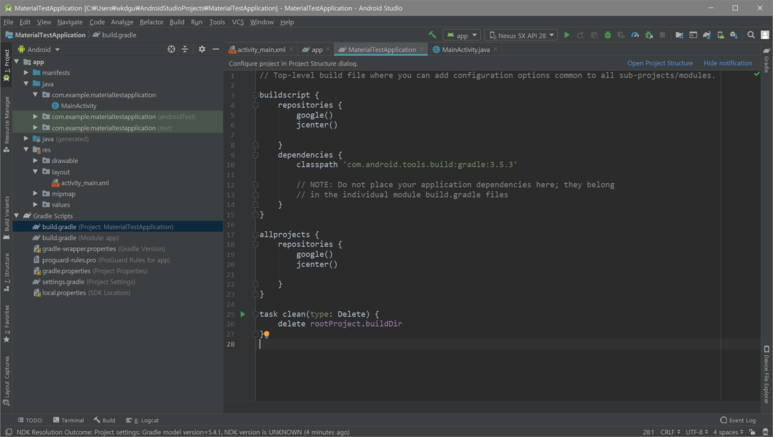
Task: Click the Open Project Structure link
Action: coord(660,63)
